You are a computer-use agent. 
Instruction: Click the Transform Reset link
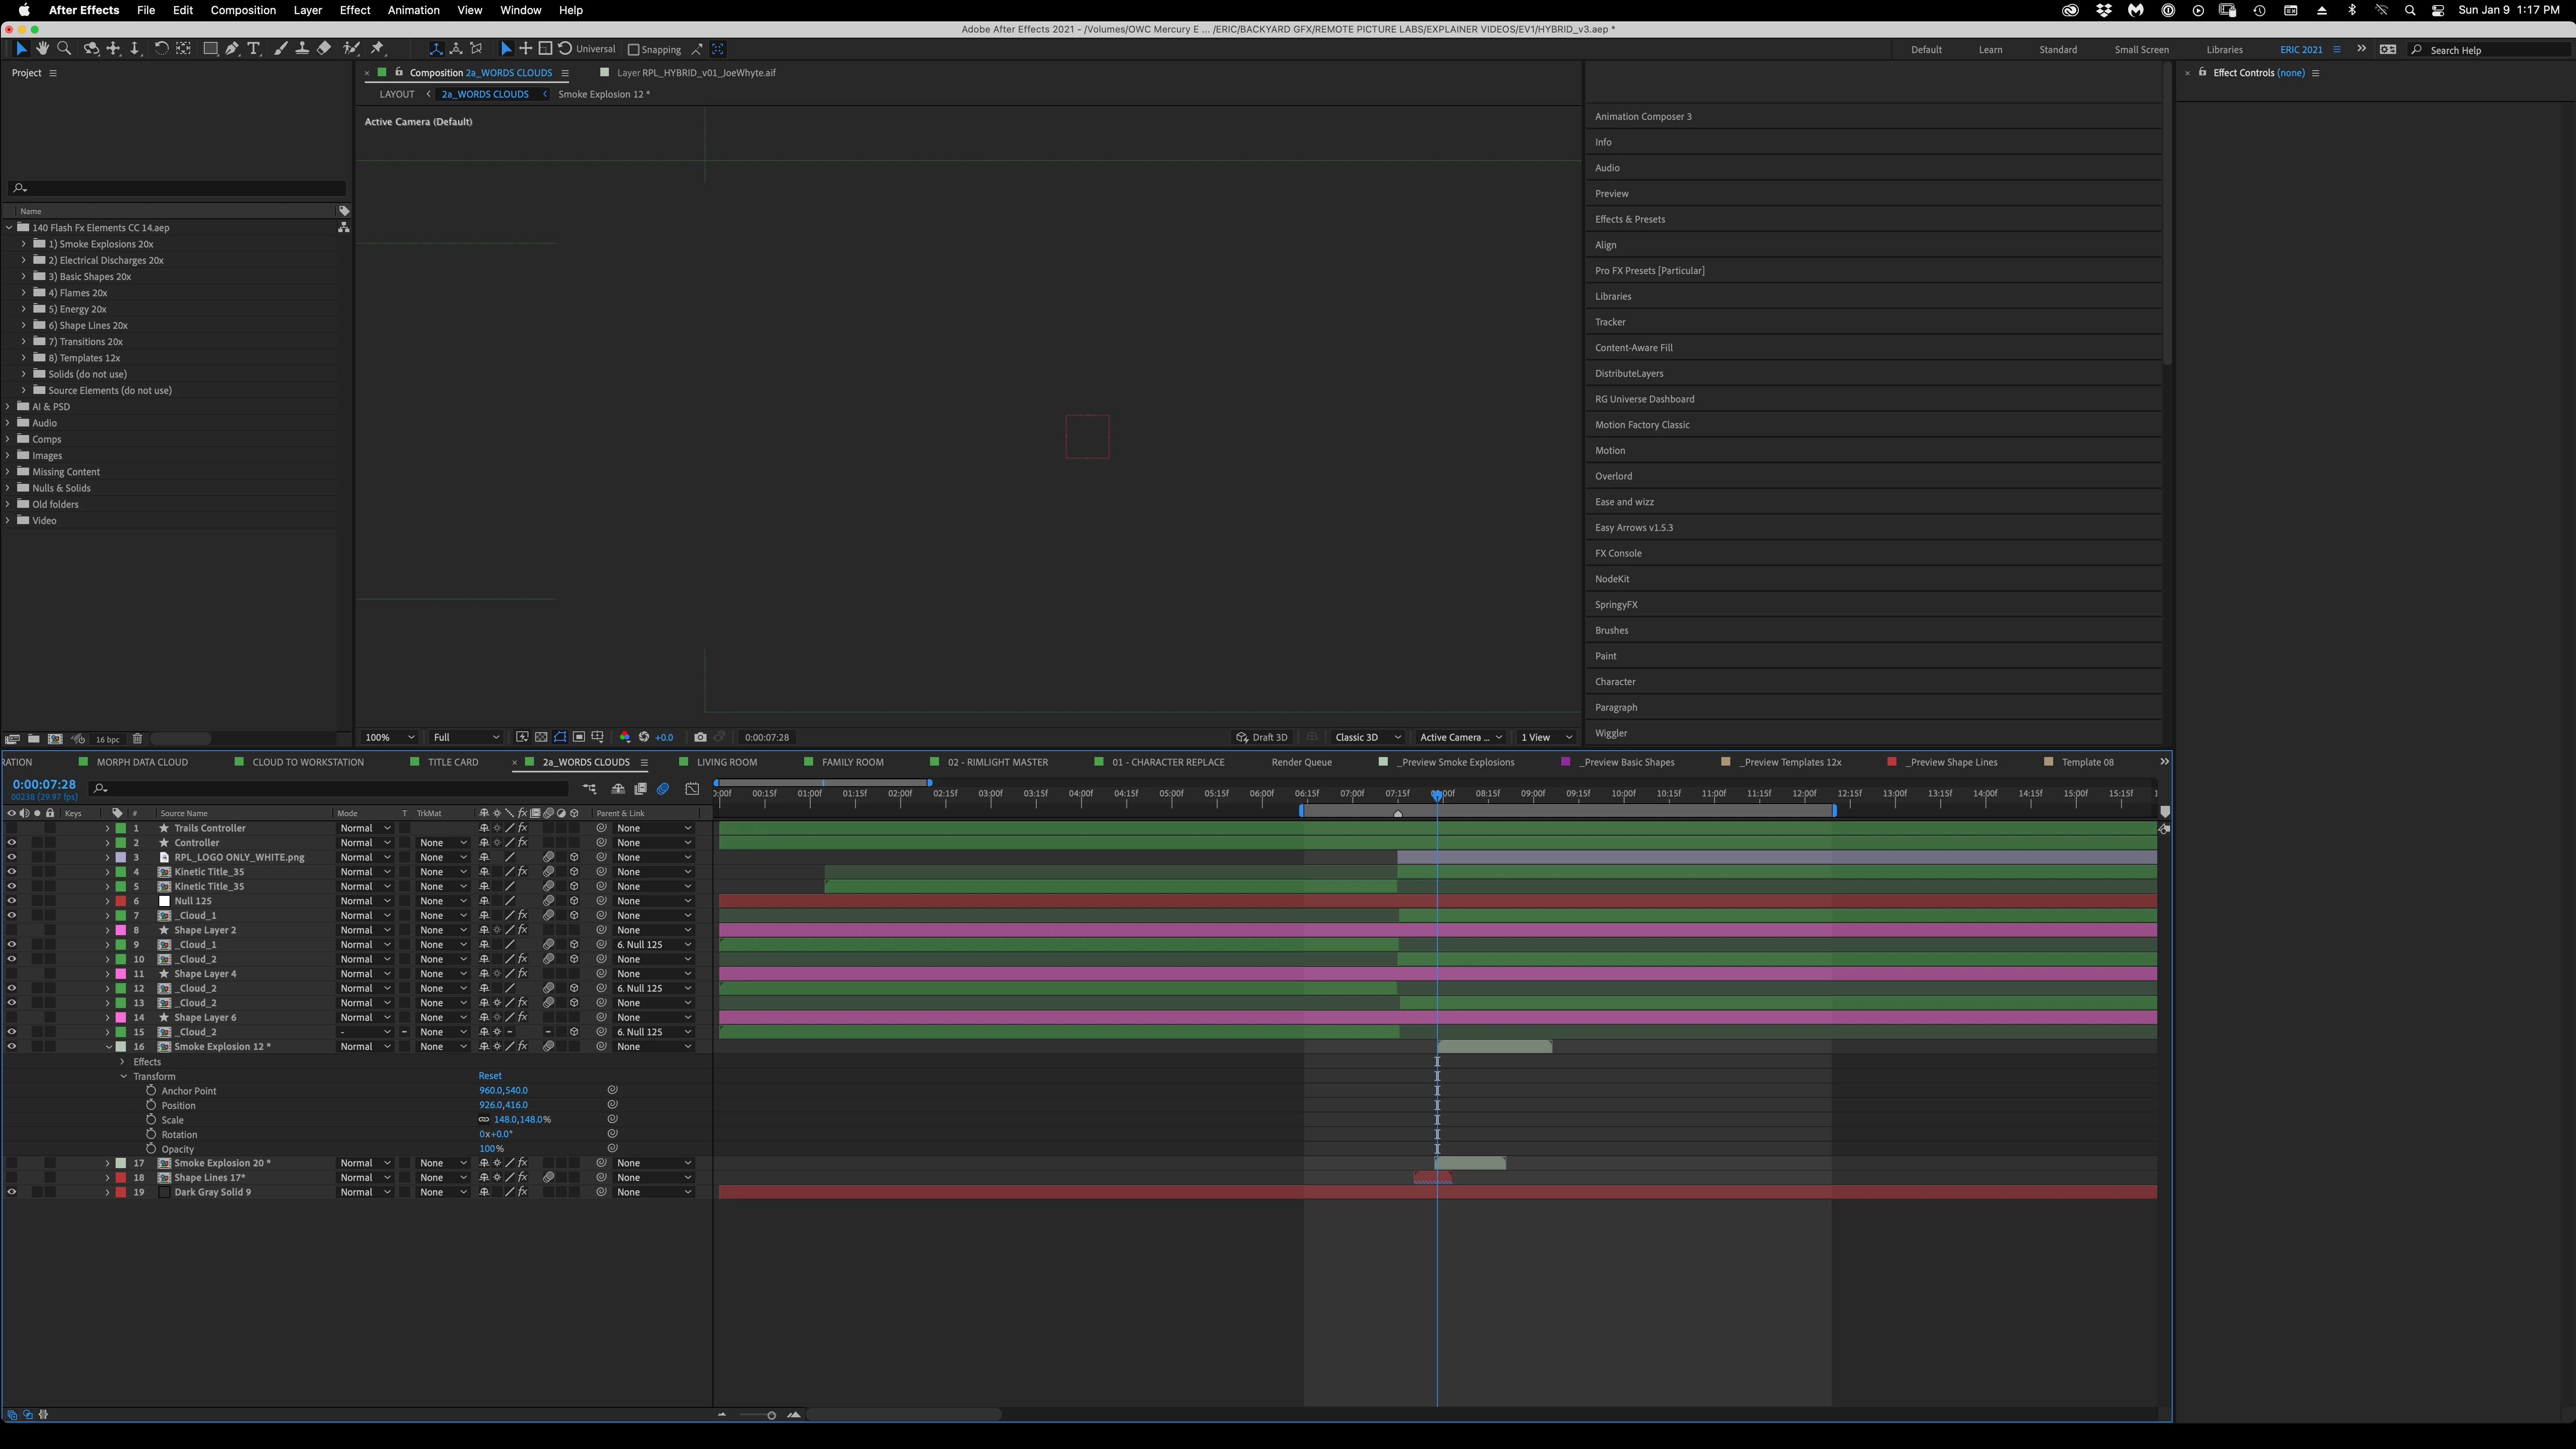(490, 1076)
